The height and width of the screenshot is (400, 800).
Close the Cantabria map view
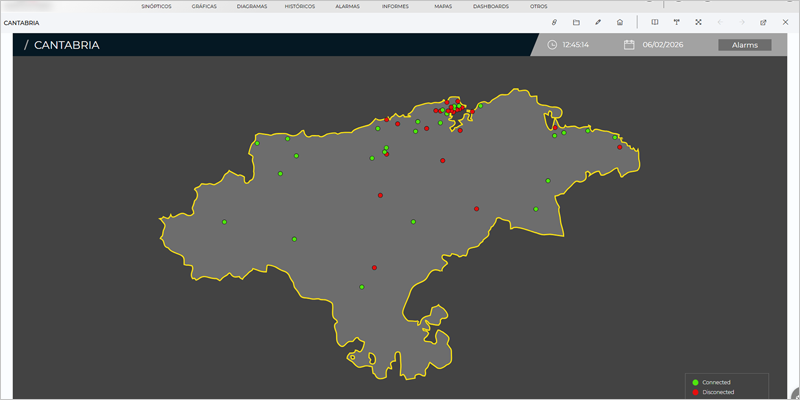click(785, 22)
